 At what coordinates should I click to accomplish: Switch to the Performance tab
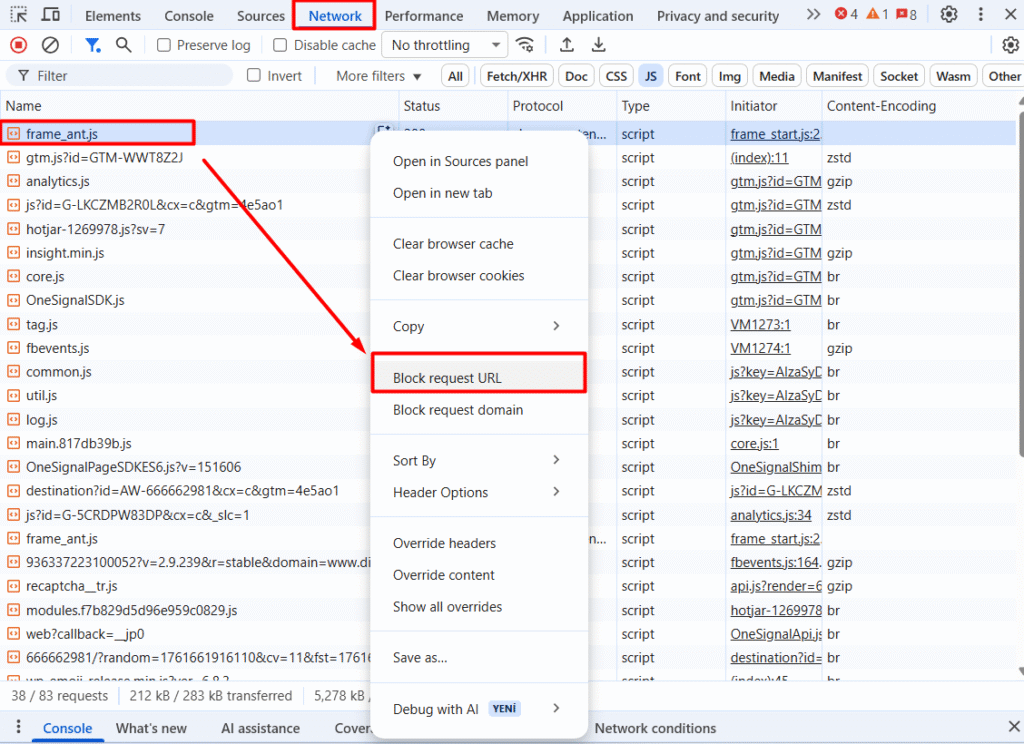424,16
